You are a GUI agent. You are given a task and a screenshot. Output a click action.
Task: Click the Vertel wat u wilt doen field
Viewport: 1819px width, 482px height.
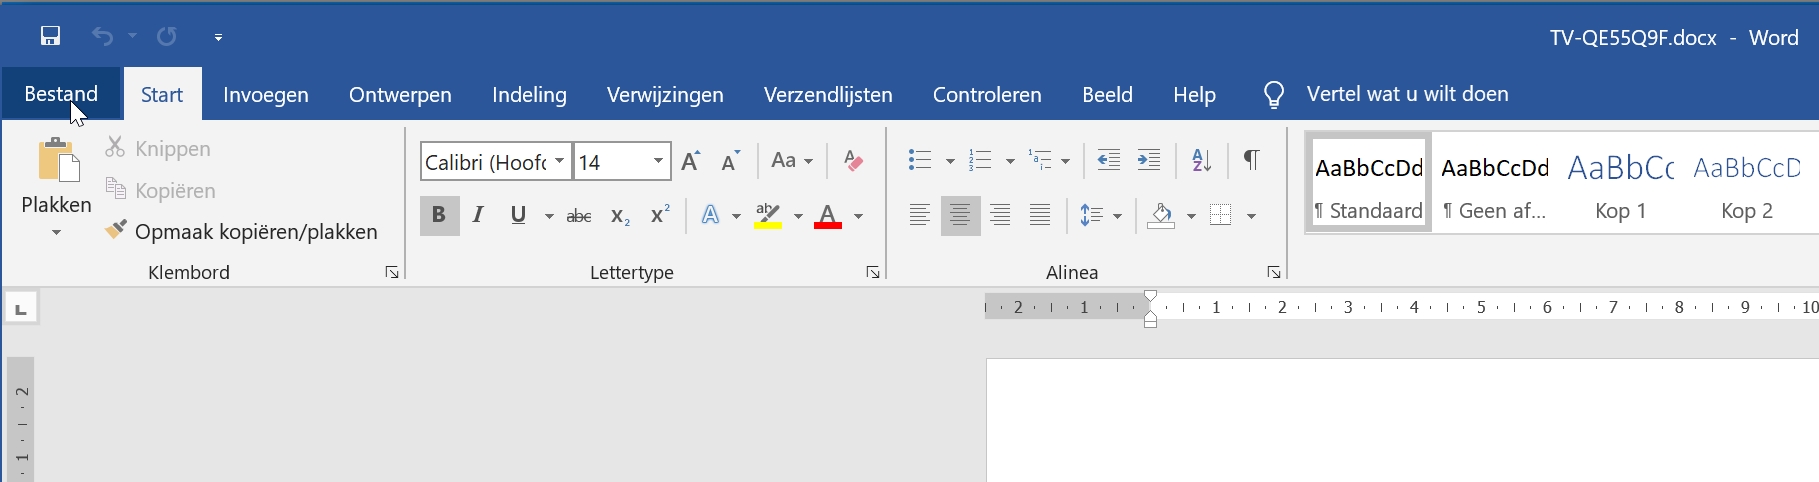pos(1407,94)
